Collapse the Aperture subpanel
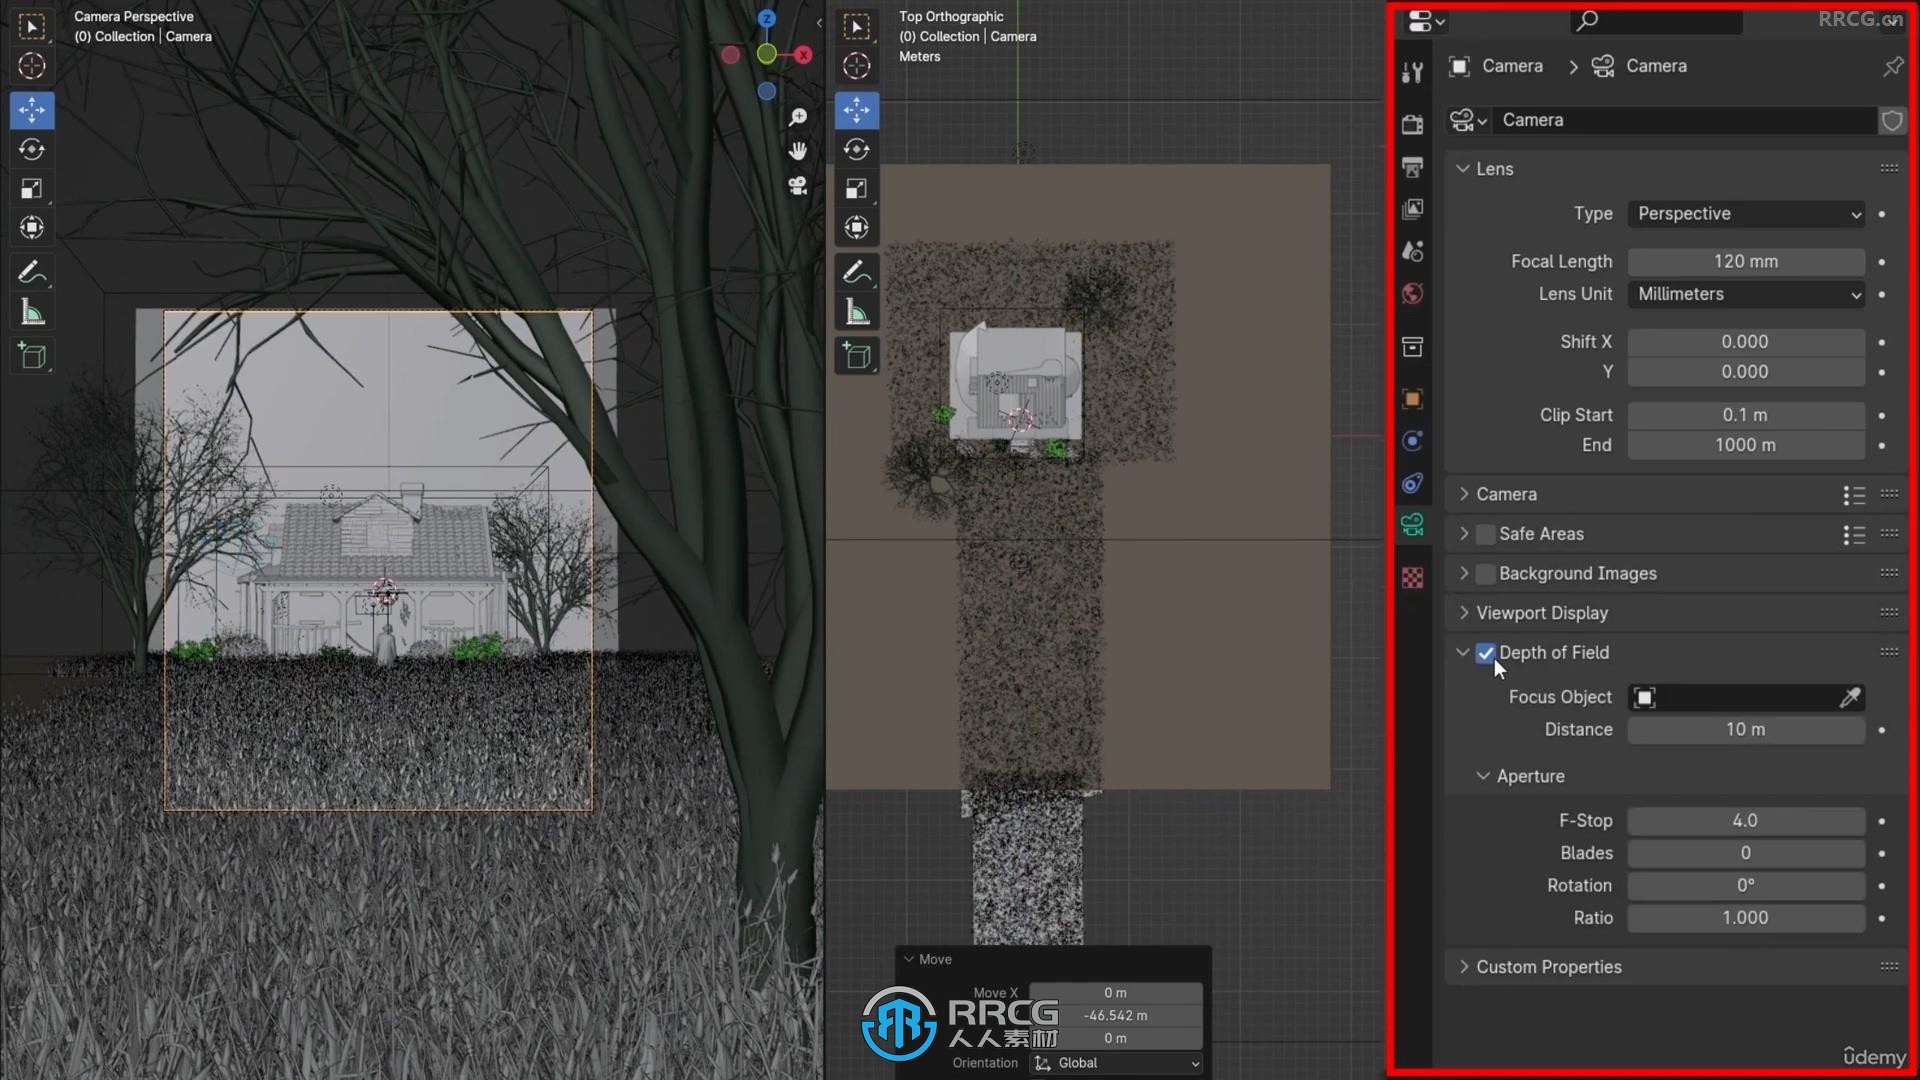 point(1483,776)
